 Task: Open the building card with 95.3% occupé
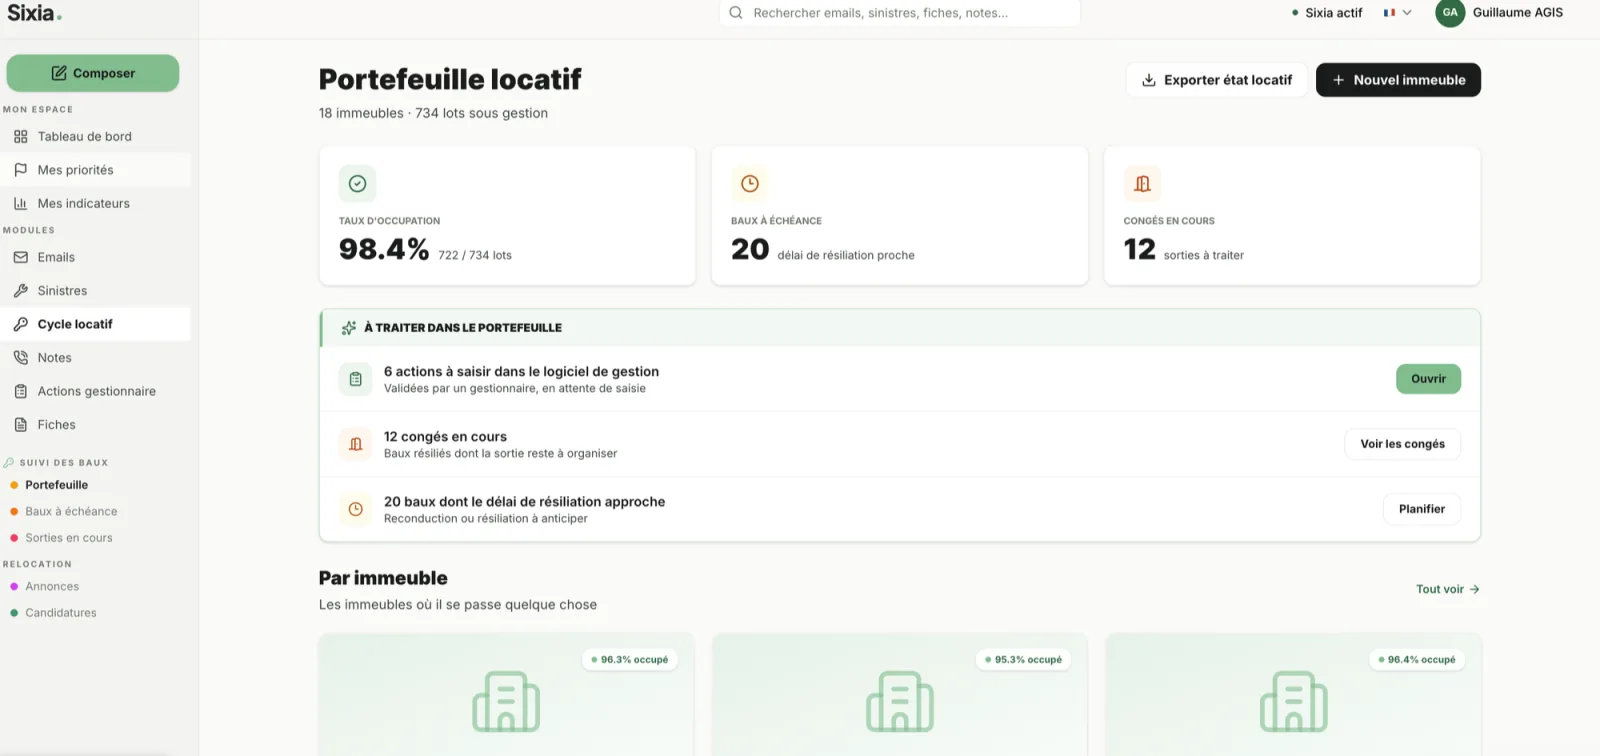899,695
